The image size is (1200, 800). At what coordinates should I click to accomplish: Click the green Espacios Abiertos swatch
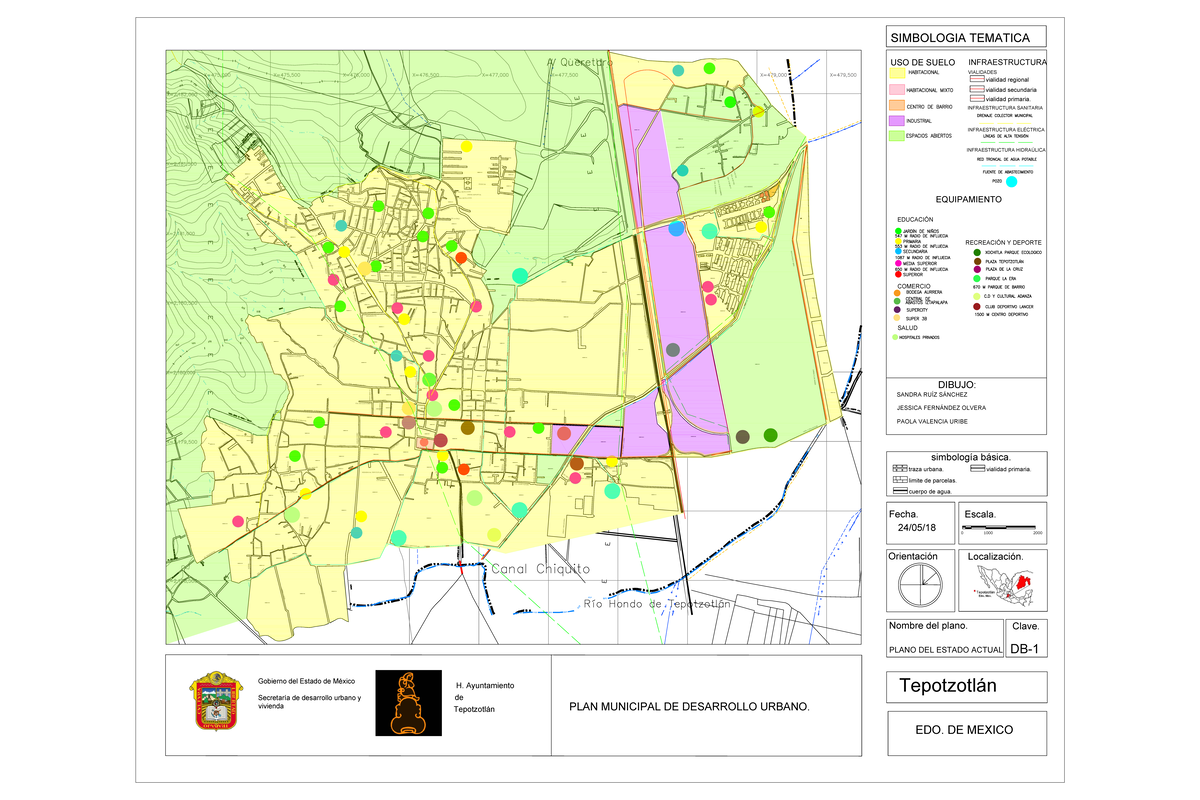coord(897,136)
